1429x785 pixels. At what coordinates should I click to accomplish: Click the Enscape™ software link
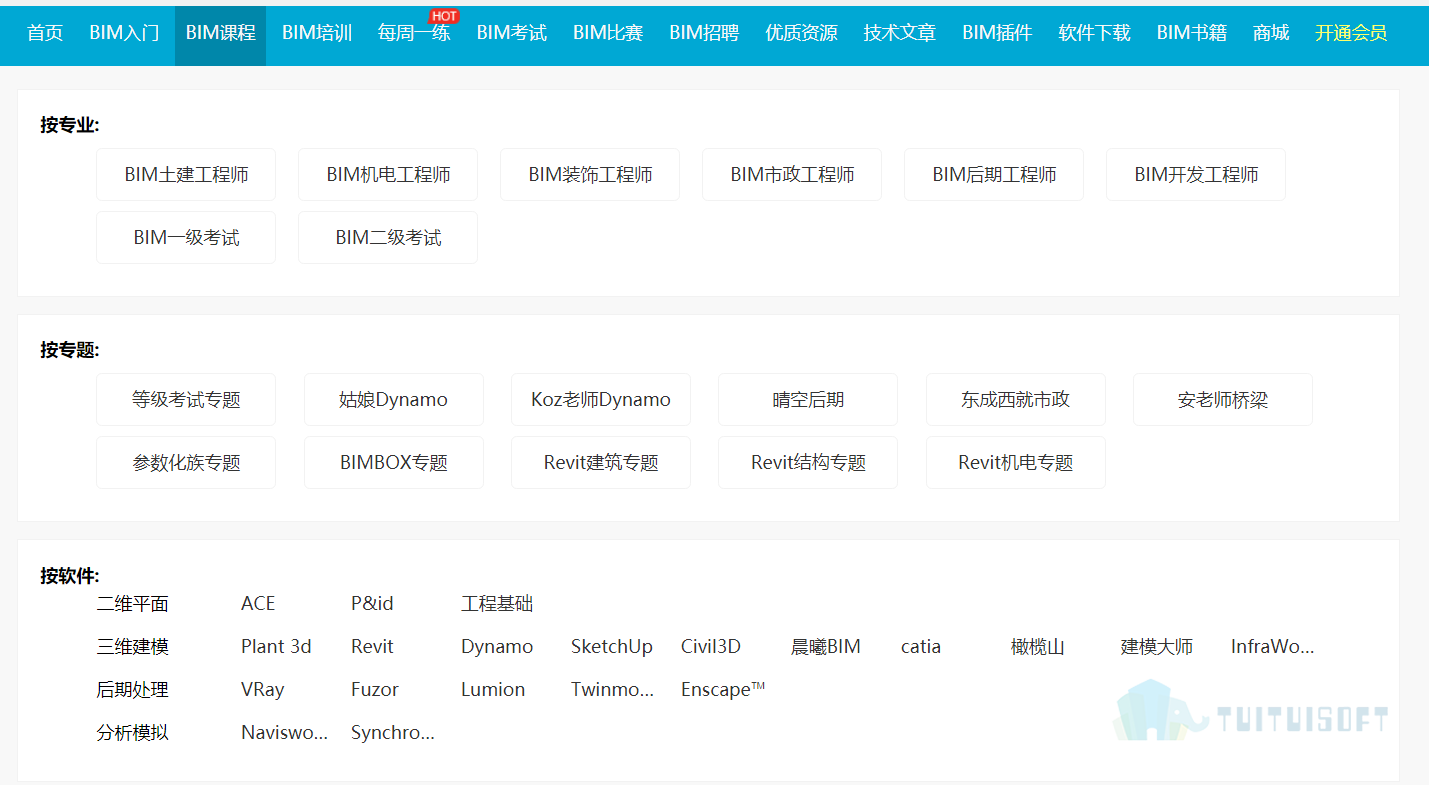pos(723,690)
